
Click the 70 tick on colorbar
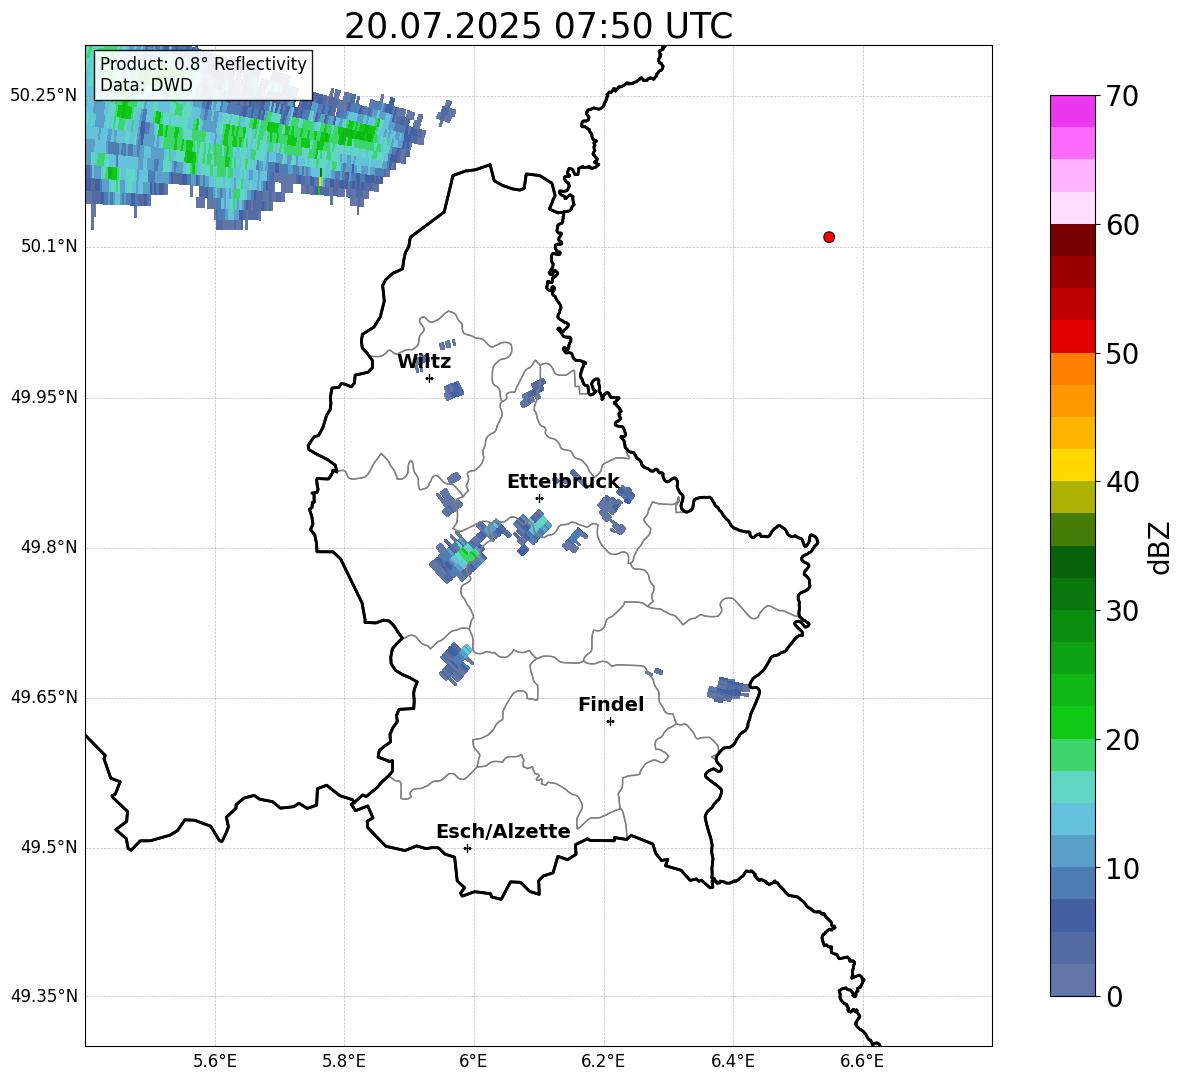pos(1122,96)
